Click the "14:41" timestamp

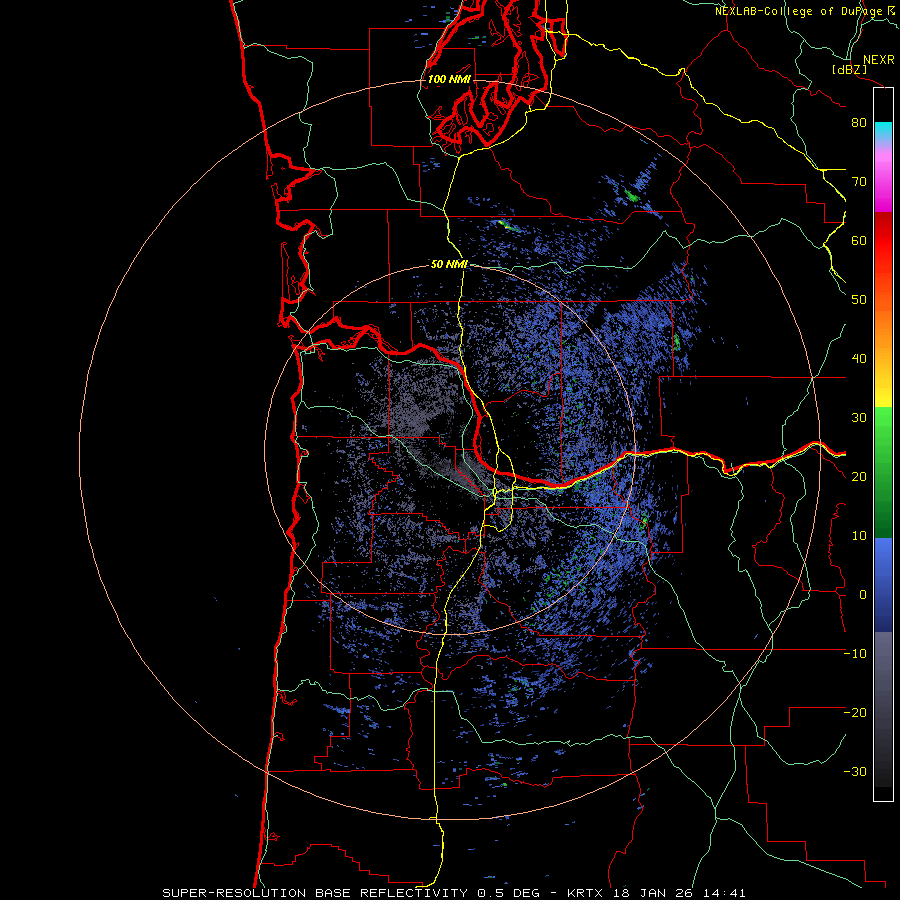pyautogui.click(x=722, y=893)
